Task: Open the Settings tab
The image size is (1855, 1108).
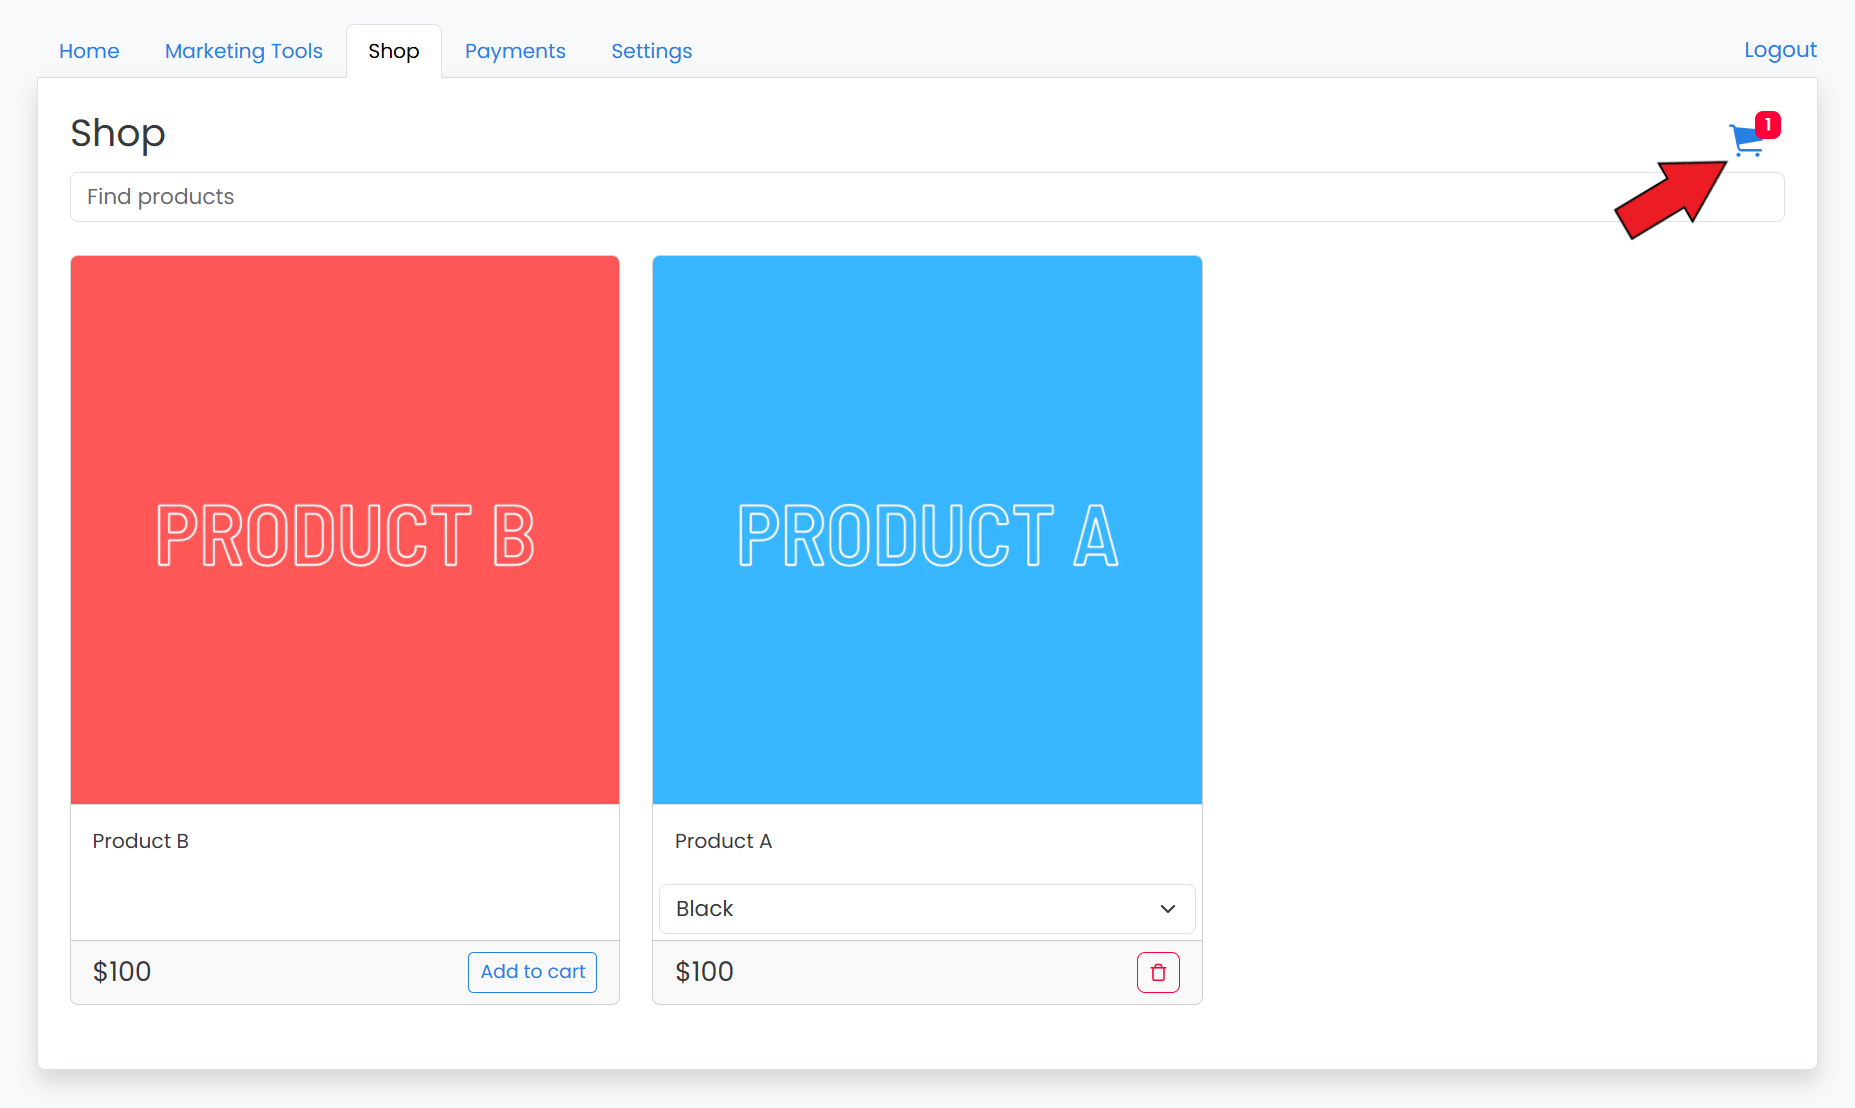Action: [x=651, y=51]
